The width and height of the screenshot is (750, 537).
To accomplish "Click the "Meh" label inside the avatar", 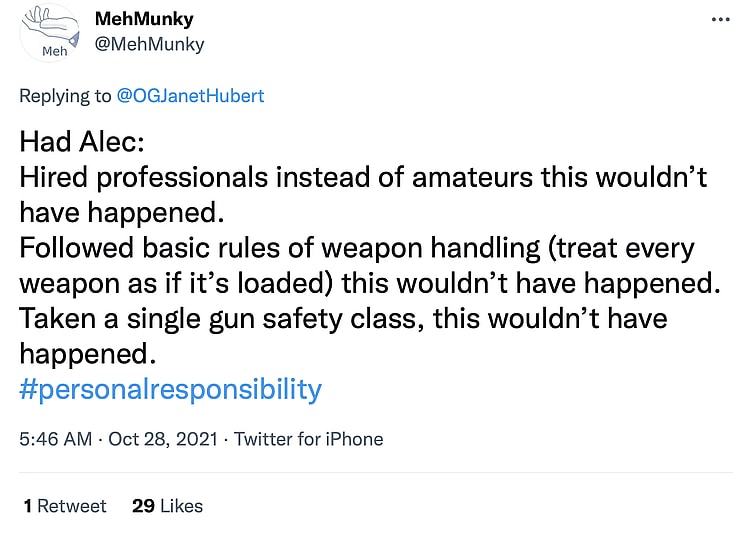I will coord(52,51).
